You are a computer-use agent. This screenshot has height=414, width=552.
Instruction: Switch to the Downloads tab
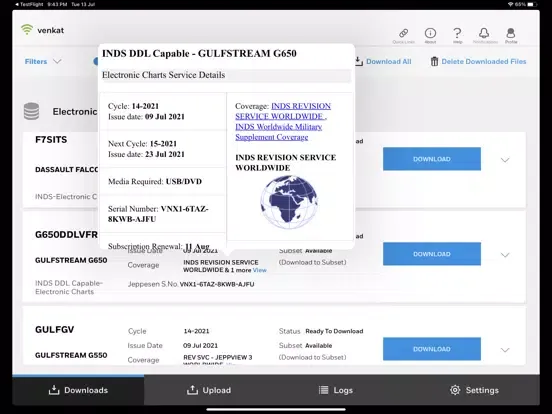[78, 390]
